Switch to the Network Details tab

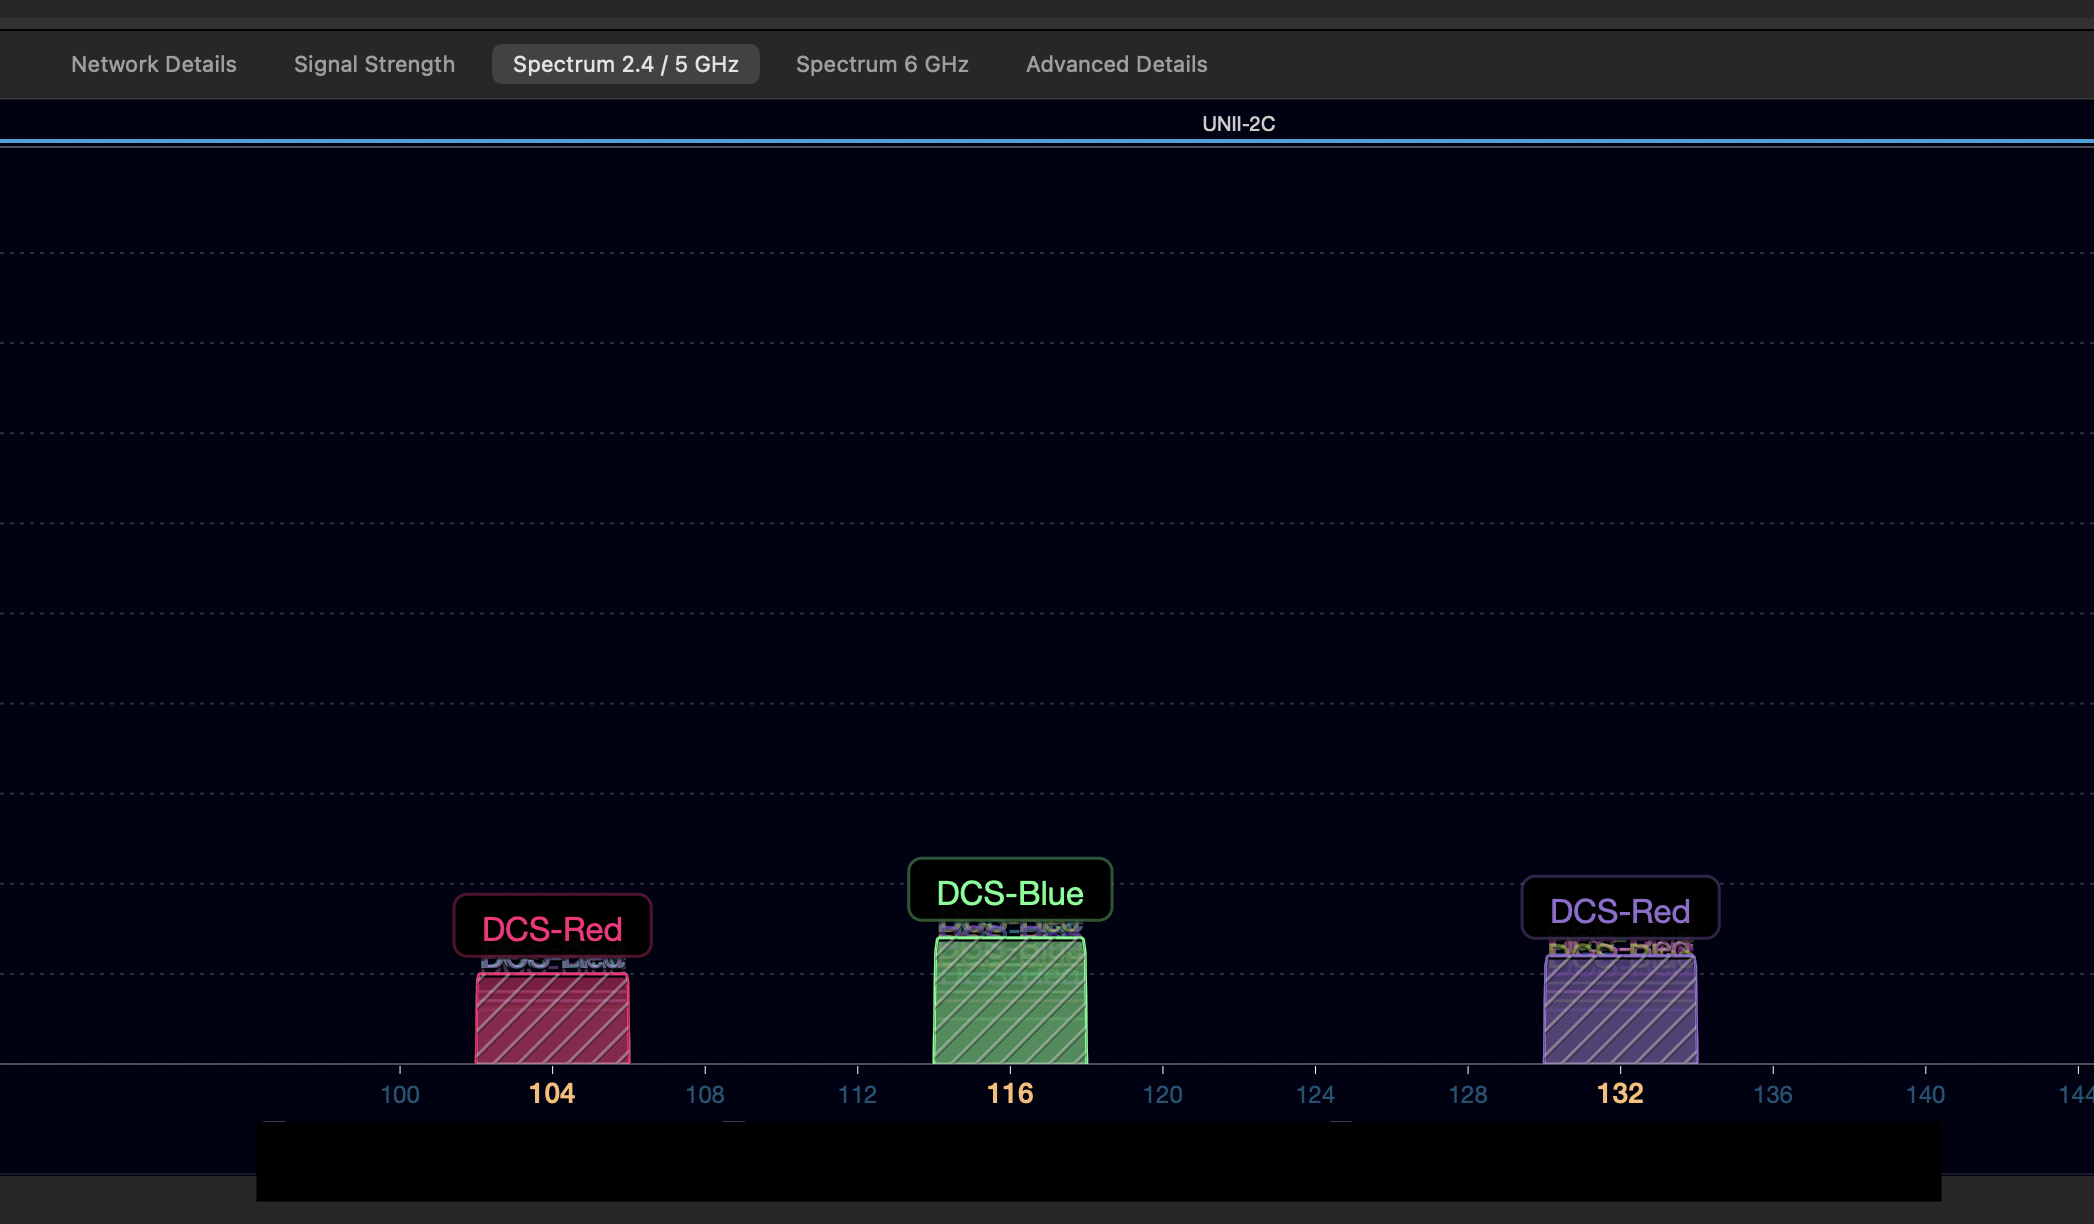coord(154,64)
